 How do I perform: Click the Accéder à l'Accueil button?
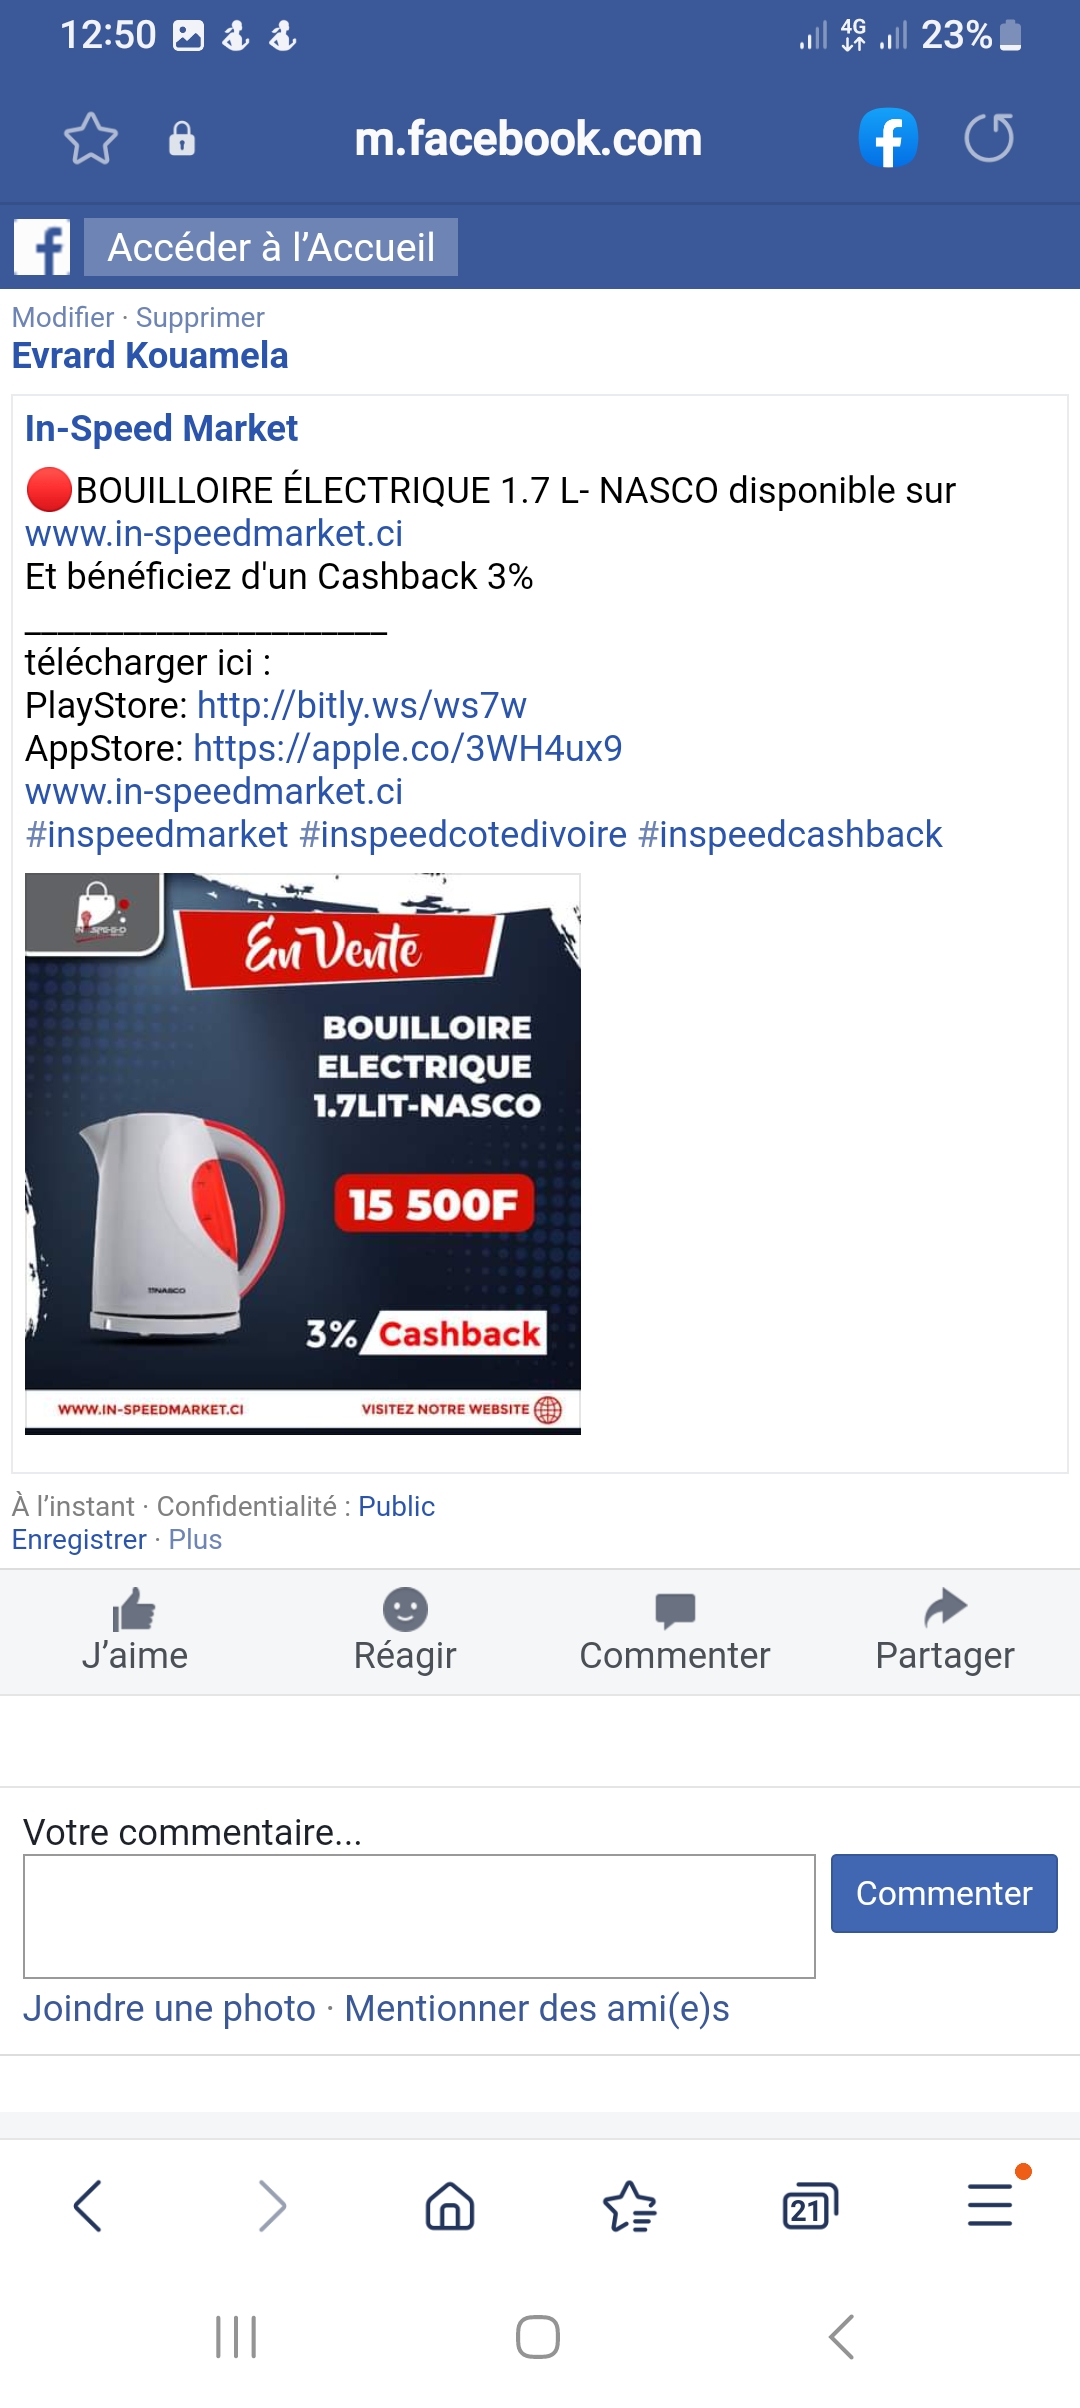coord(271,247)
